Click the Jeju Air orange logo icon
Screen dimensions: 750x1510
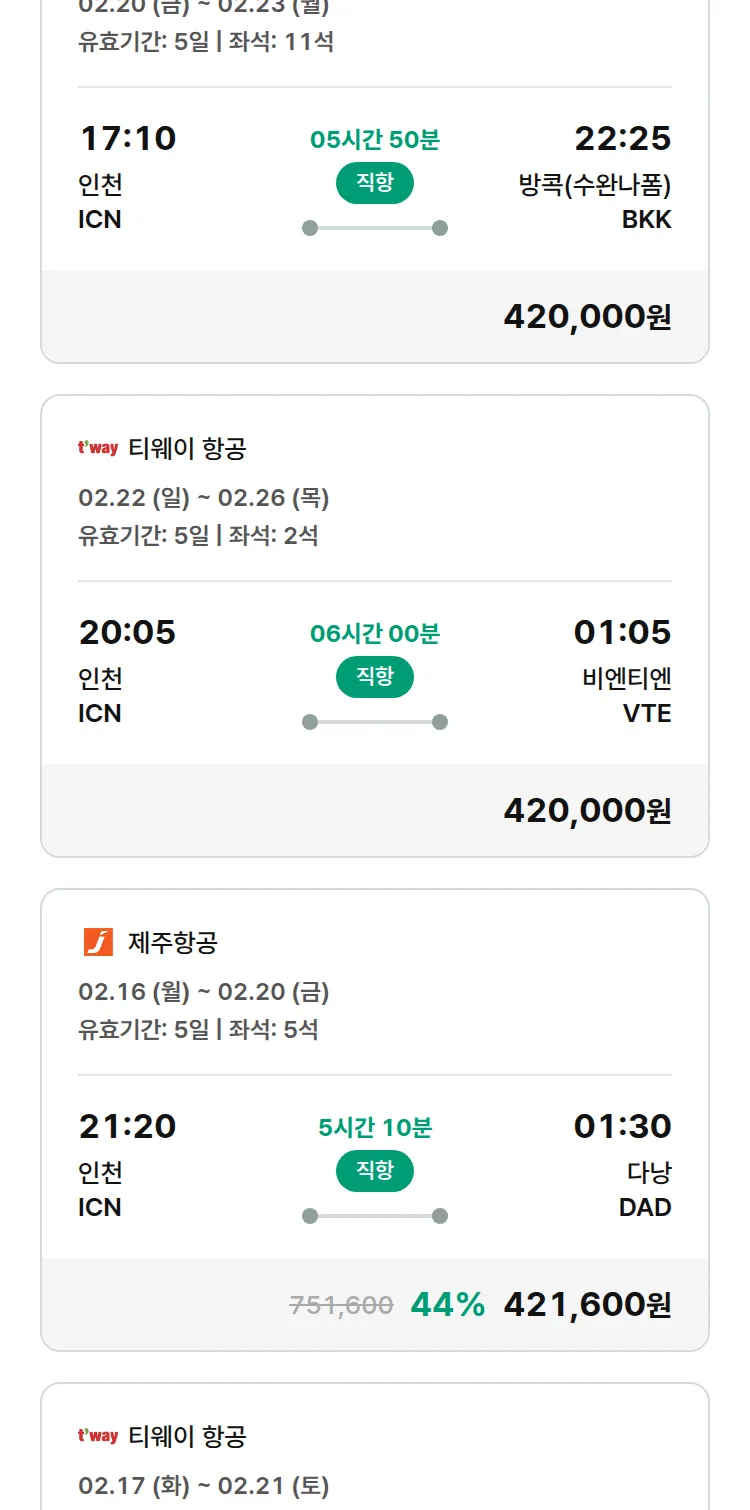[x=98, y=942]
